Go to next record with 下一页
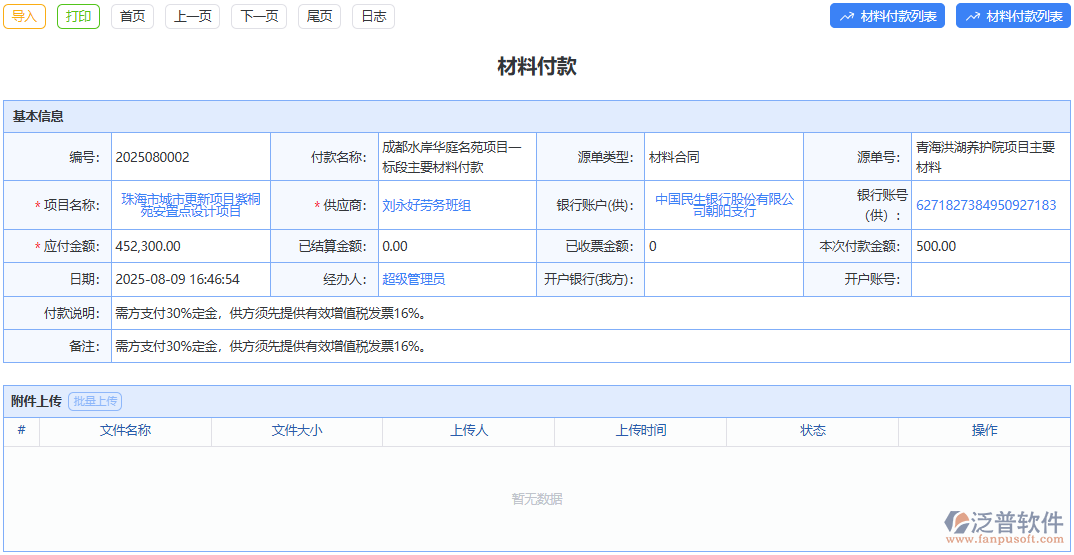 coord(259,16)
